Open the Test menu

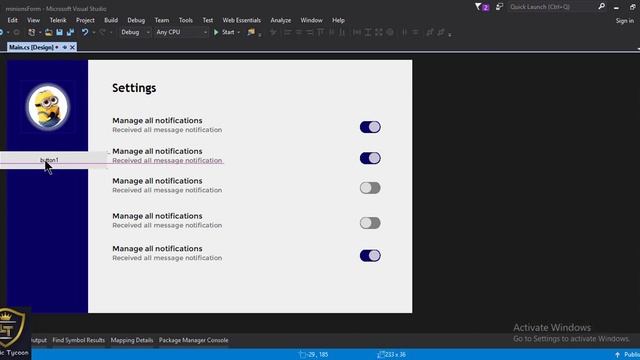pos(208,20)
